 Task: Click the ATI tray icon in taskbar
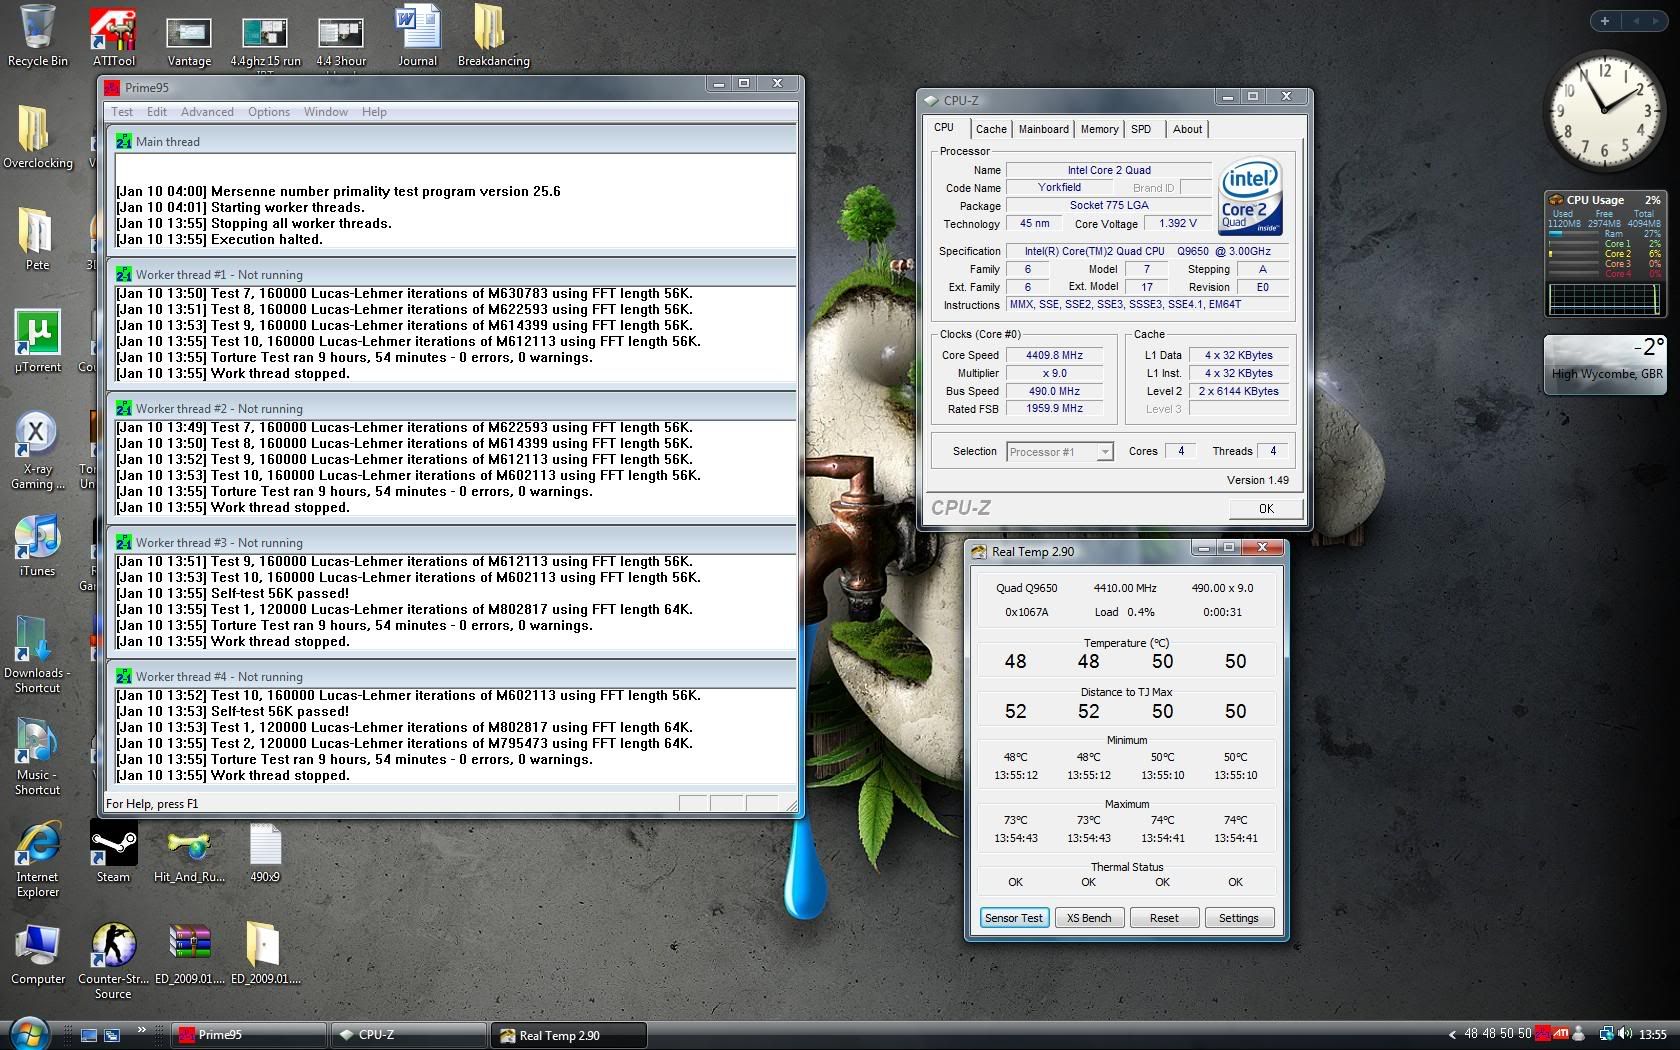pyautogui.click(x=1559, y=1034)
